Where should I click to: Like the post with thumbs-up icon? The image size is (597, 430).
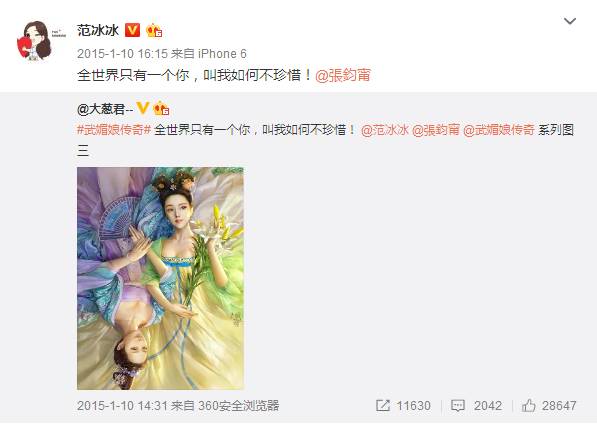pyautogui.click(x=528, y=405)
